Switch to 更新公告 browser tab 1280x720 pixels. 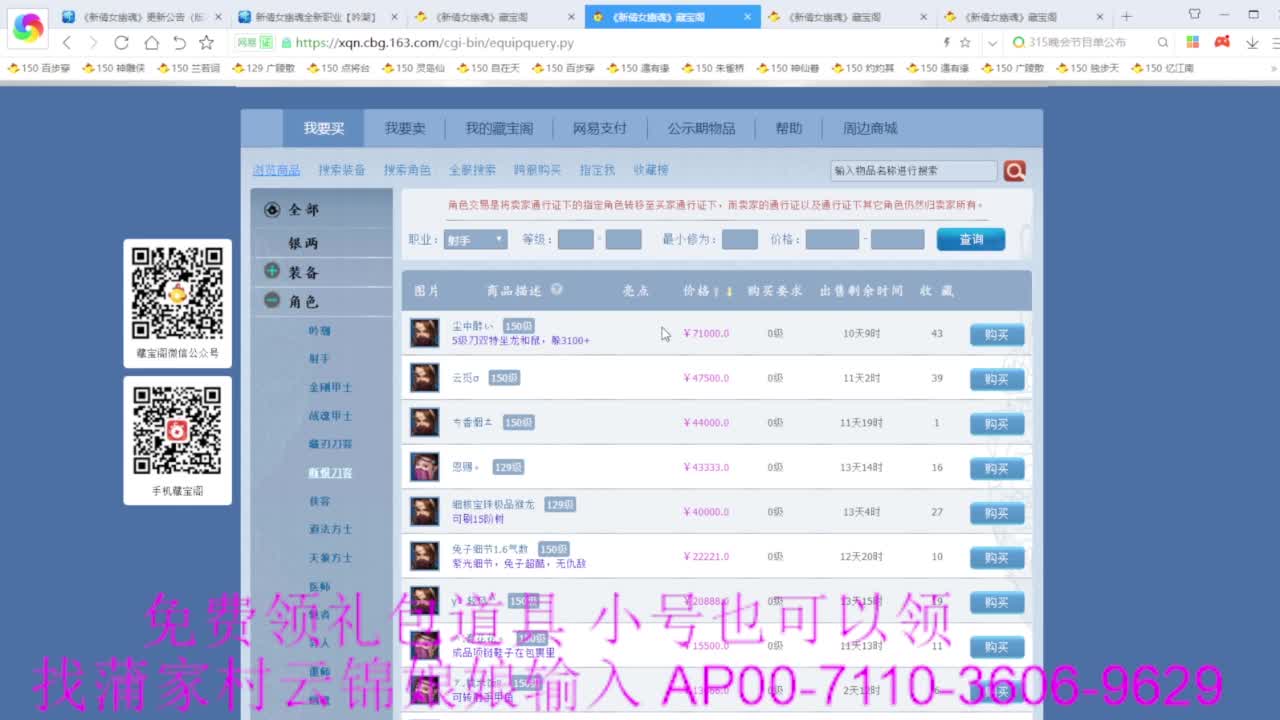tap(141, 17)
